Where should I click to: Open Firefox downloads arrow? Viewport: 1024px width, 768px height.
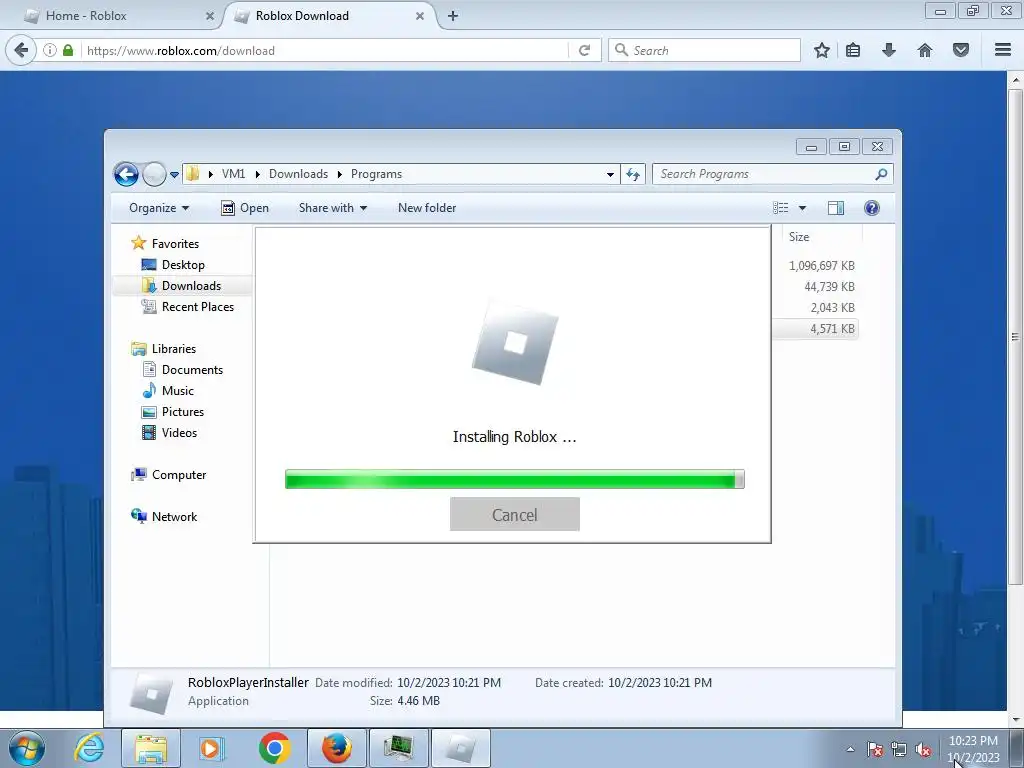pos(889,50)
